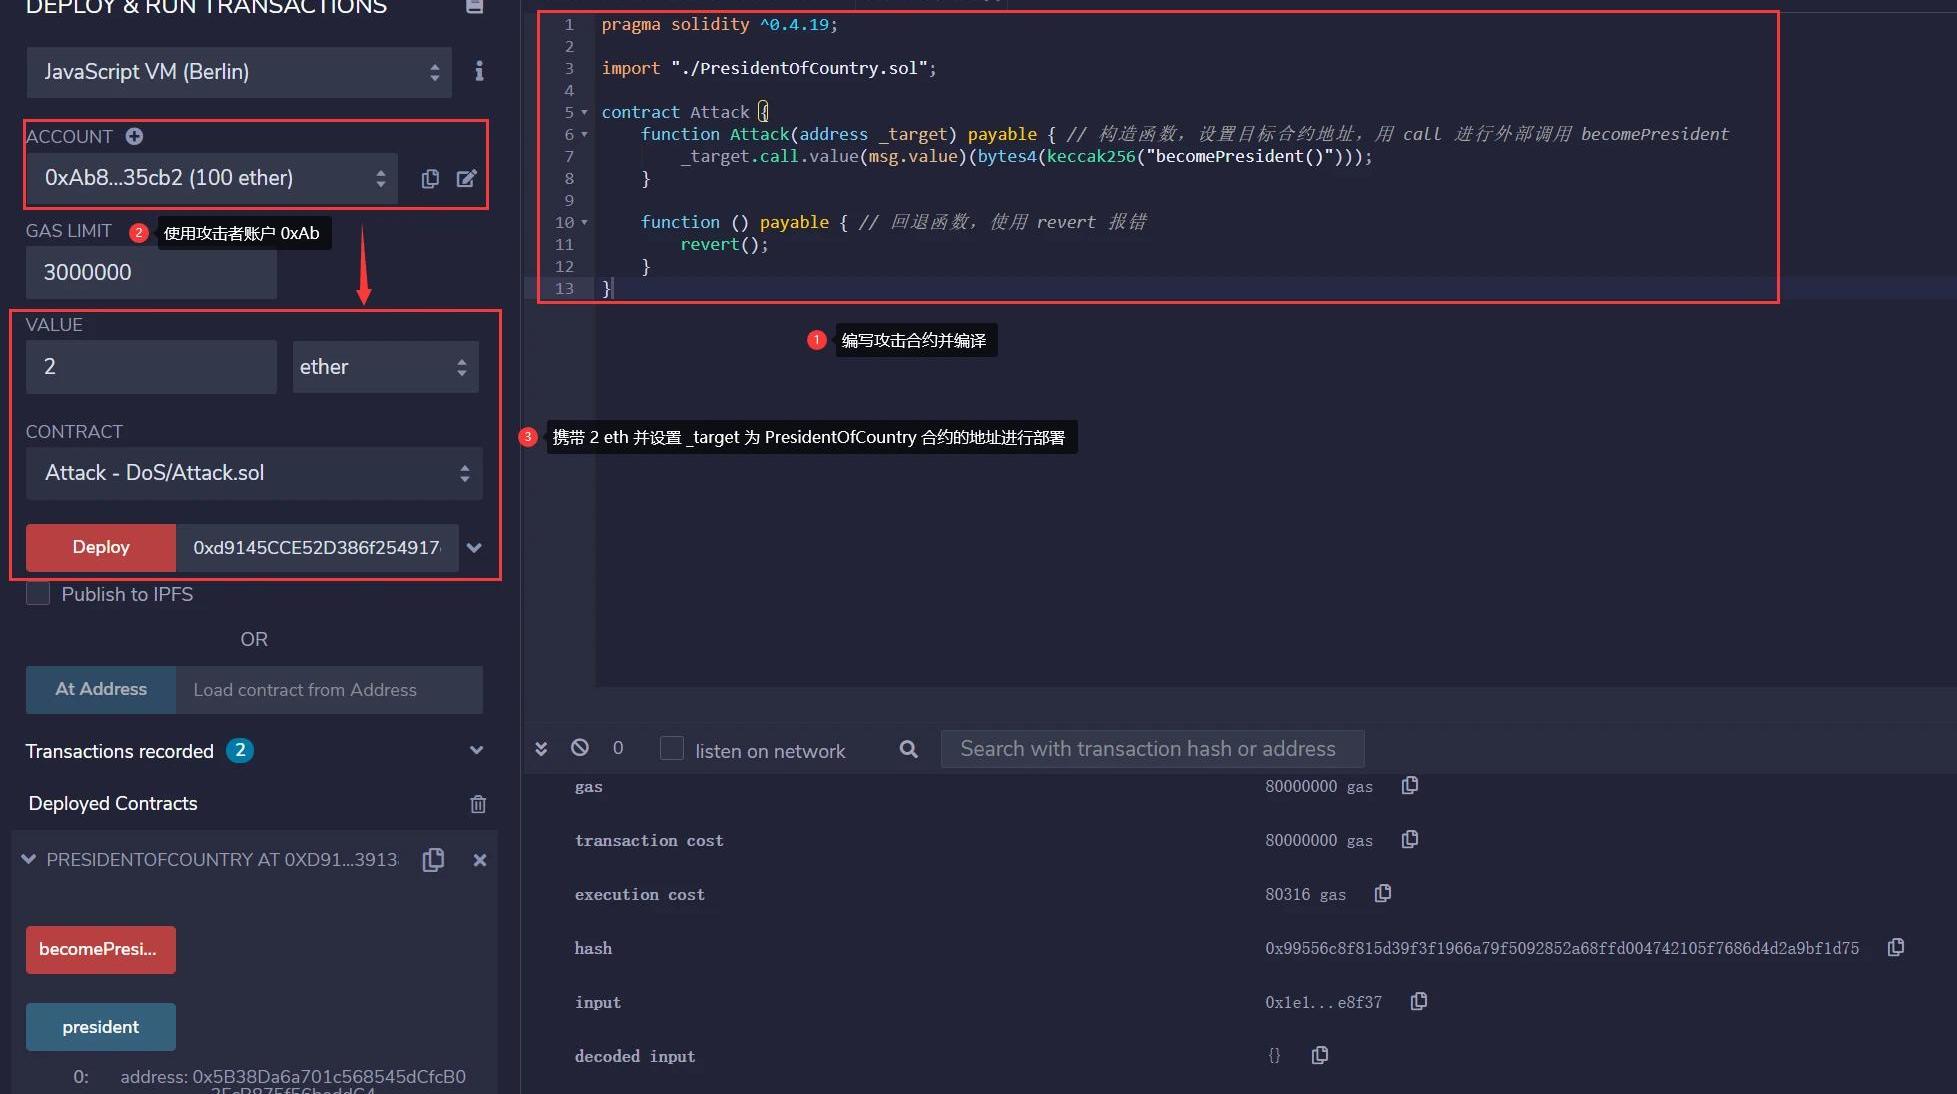Screen dimensions: 1957x1094
Task: Delete all deployed contracts trash icon
Action: 478,804
